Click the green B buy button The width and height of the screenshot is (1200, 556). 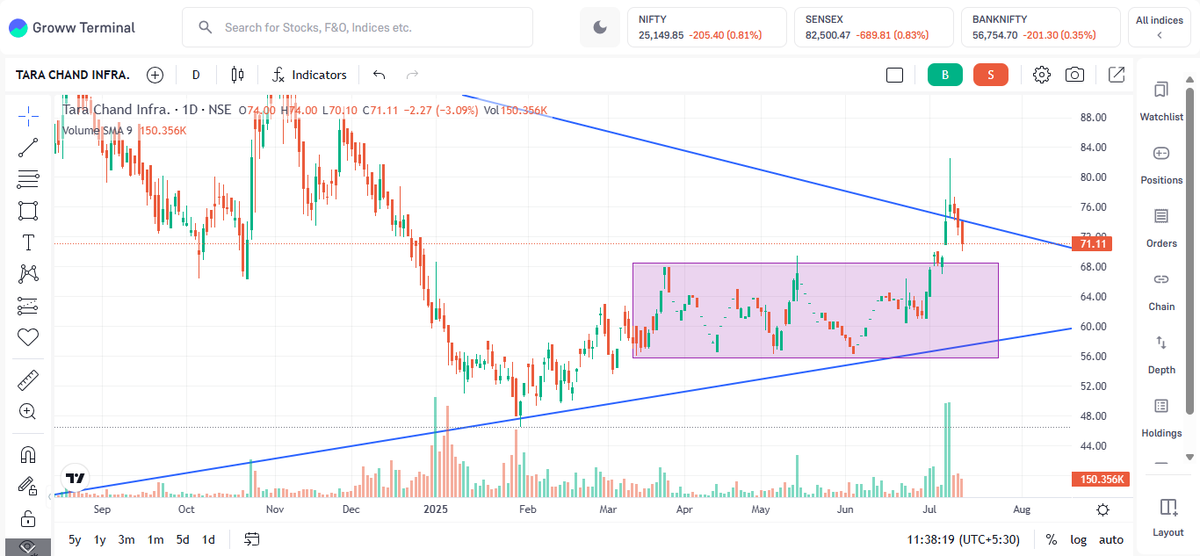click(x=944, y=75)
